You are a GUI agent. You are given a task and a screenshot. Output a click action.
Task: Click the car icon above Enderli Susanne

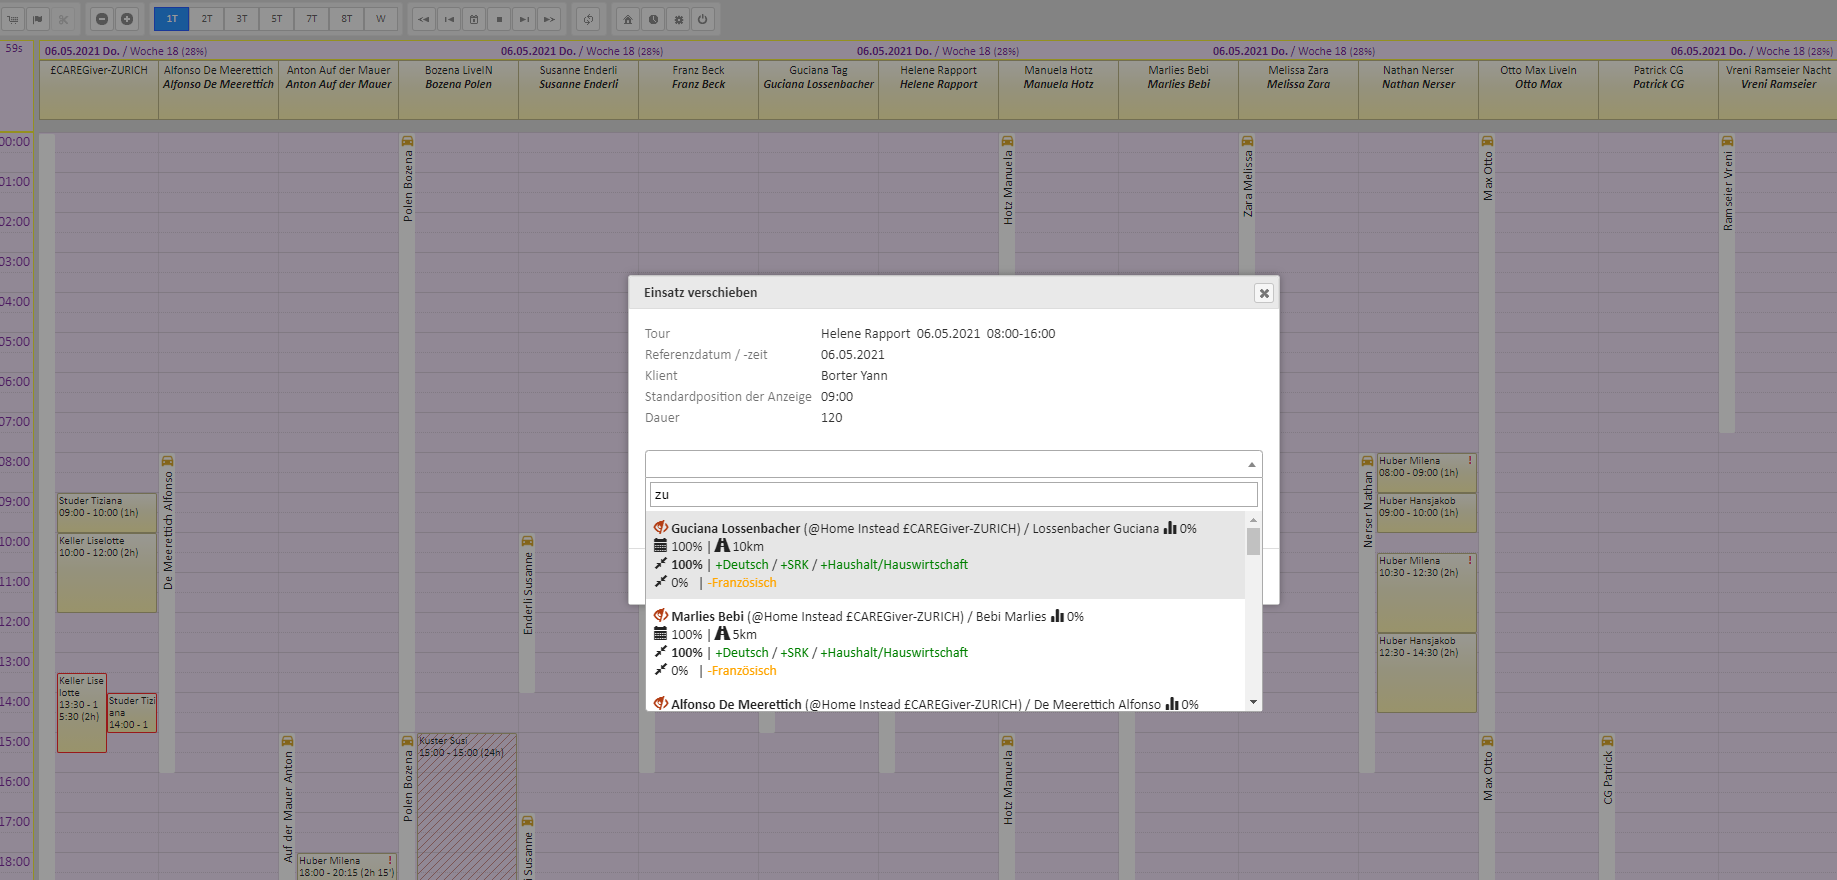tap(527, 541)
